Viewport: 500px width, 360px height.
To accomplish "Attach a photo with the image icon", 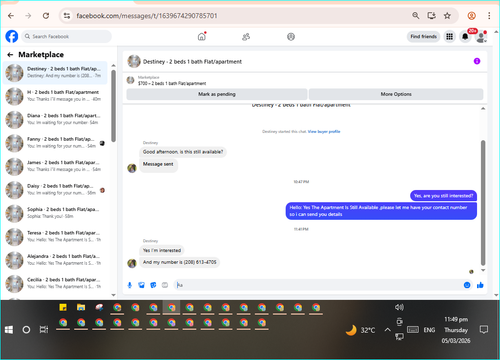I will tap(142, 285).
